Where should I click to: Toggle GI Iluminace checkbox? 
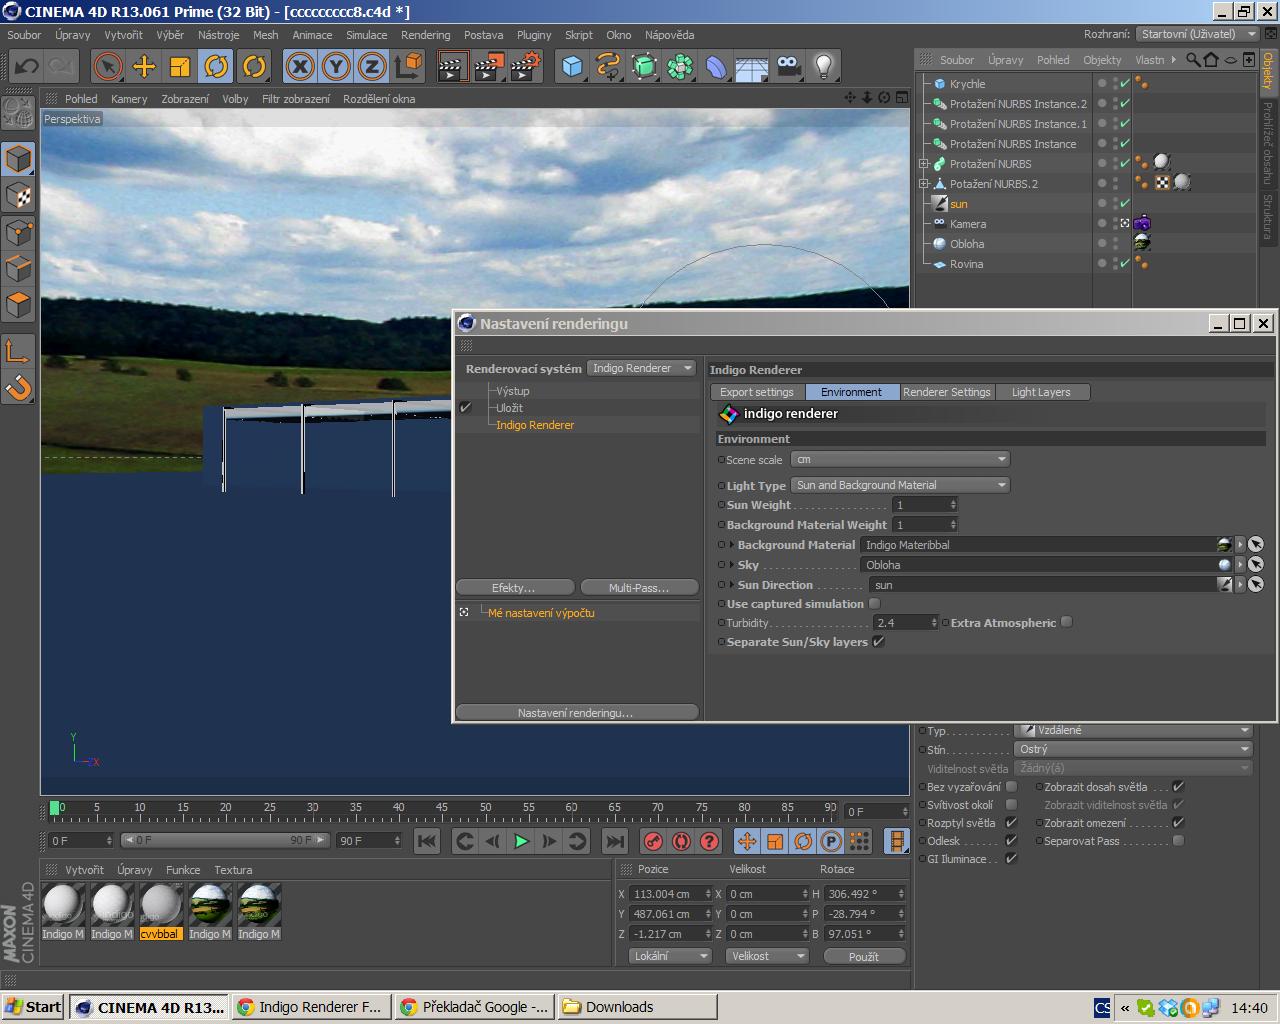1011,859
